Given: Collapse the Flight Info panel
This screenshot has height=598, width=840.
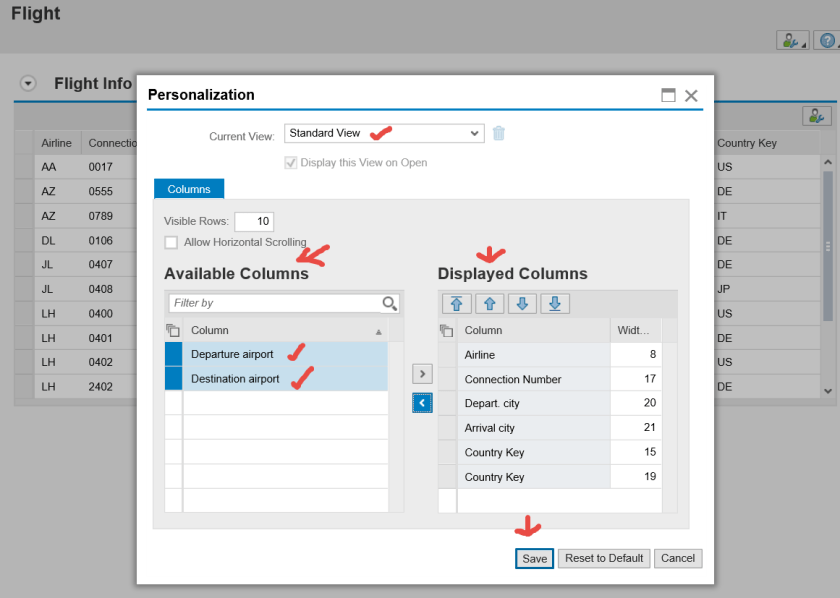Looking at the screenshot, I should pyautogui.click(x=28, y=84).
